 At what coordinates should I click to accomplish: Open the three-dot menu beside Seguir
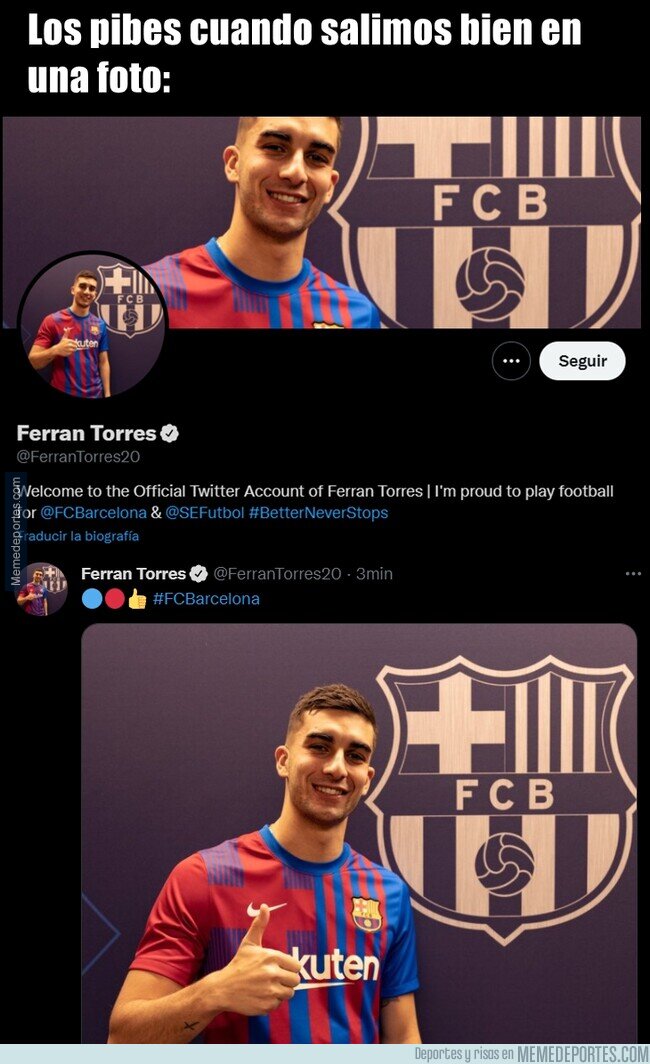tap(511, 361)
